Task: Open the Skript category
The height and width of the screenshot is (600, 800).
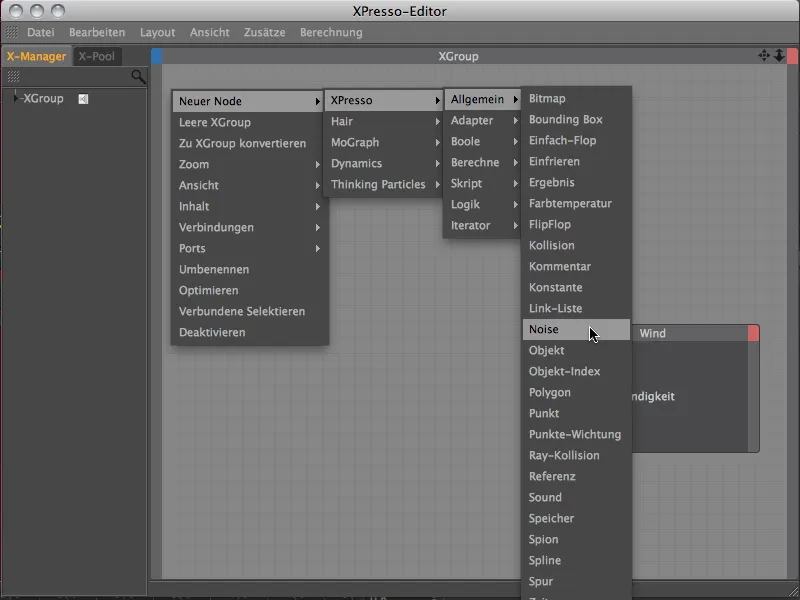Action: click(483, 183)
